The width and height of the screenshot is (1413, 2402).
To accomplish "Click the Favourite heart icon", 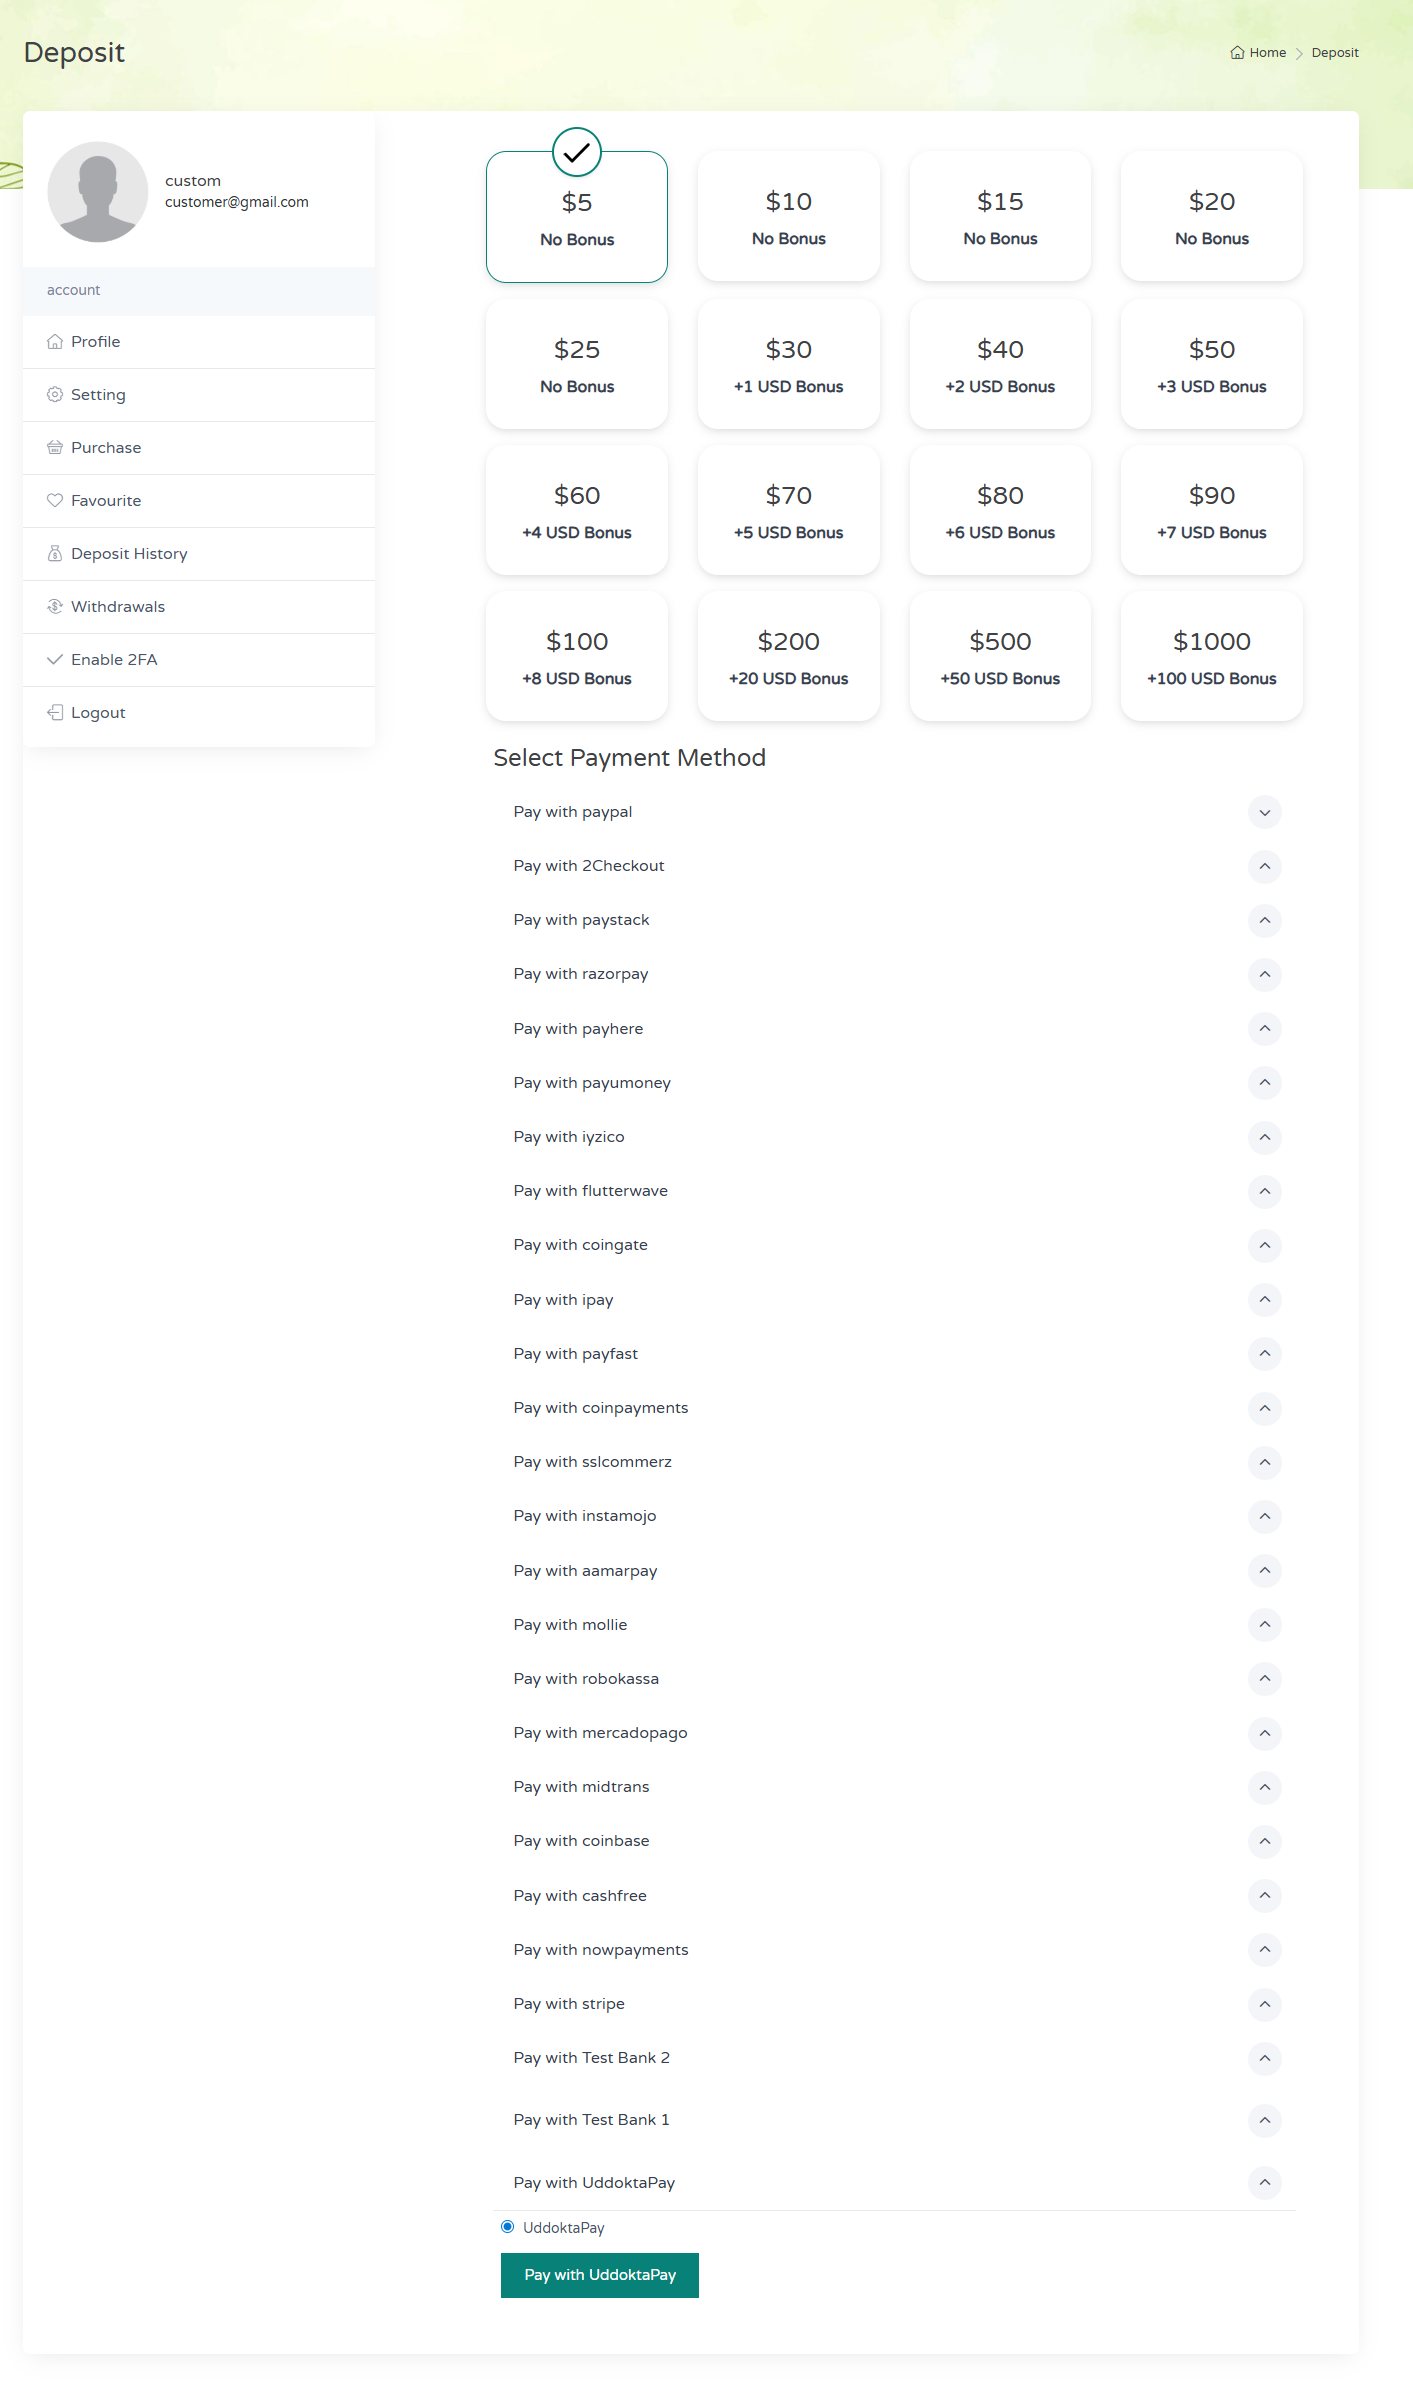I will coord(55,501).
